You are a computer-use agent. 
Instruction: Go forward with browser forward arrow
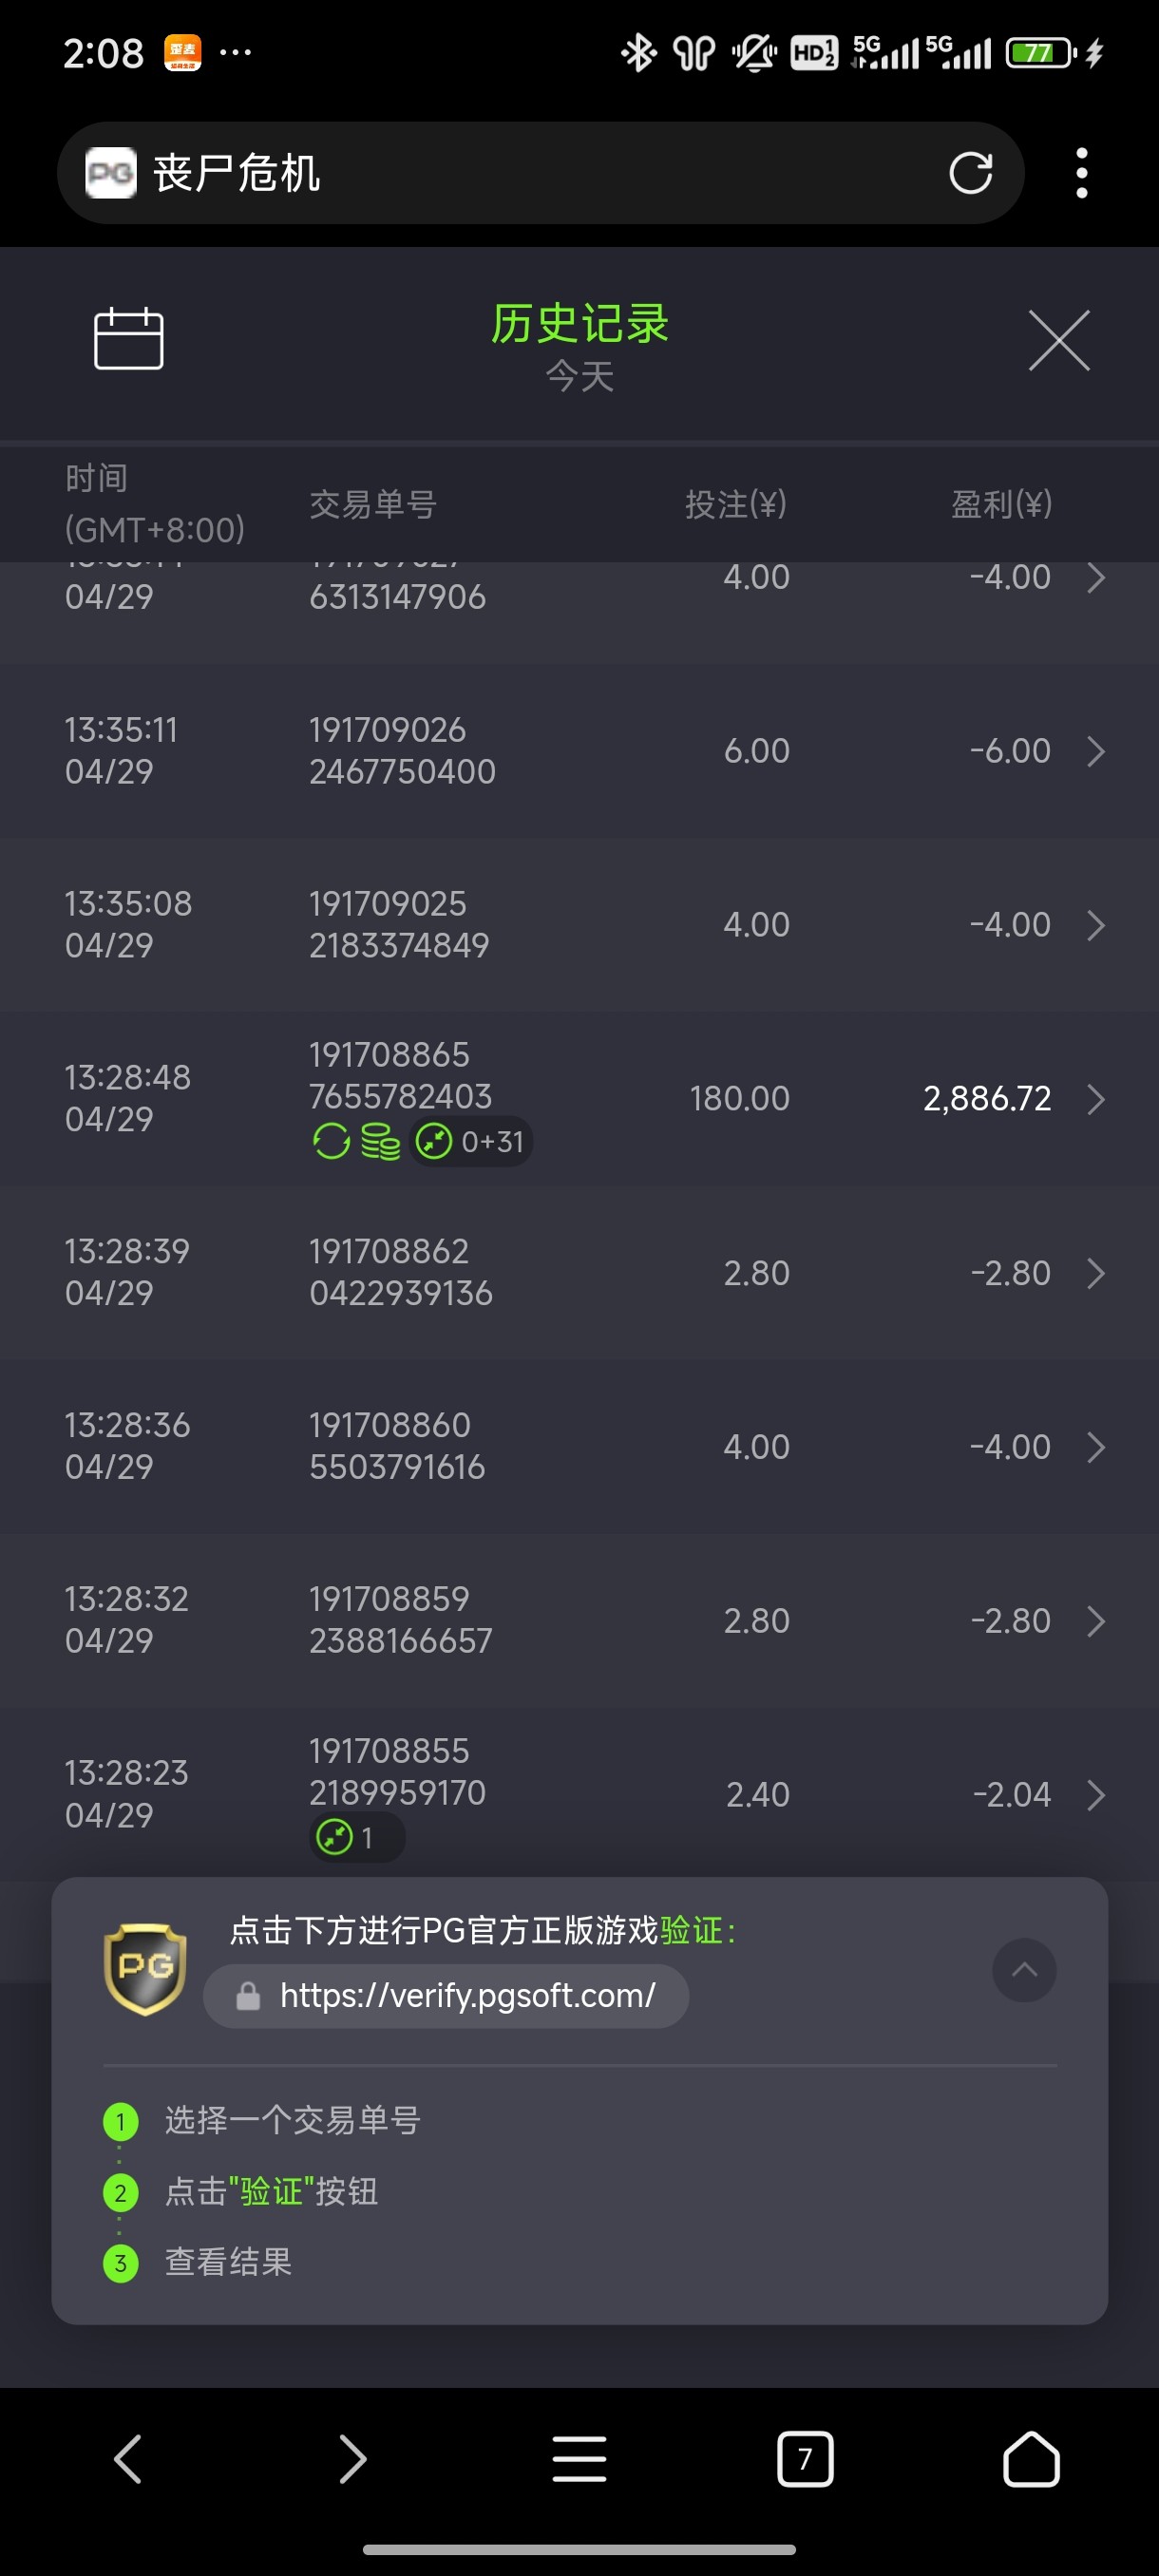[353, 2459]
